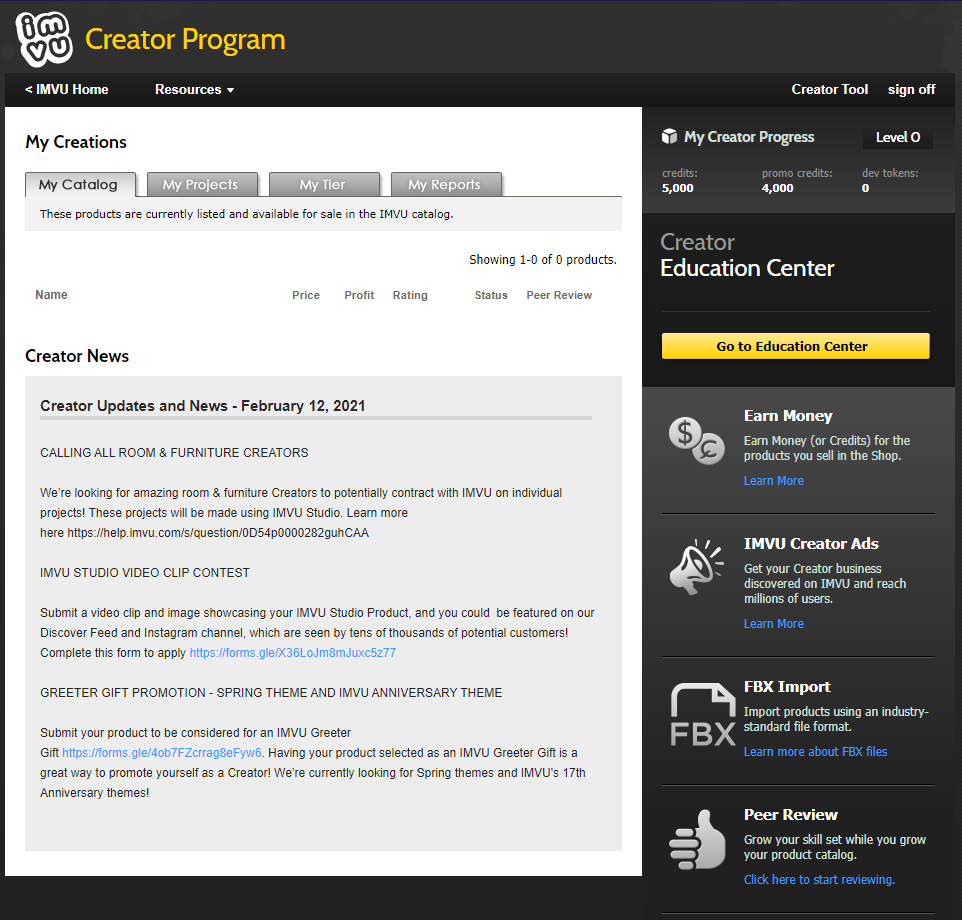
Task: Click the Peer Review thumbs-up icon
Action: click(x=697, y=839)
